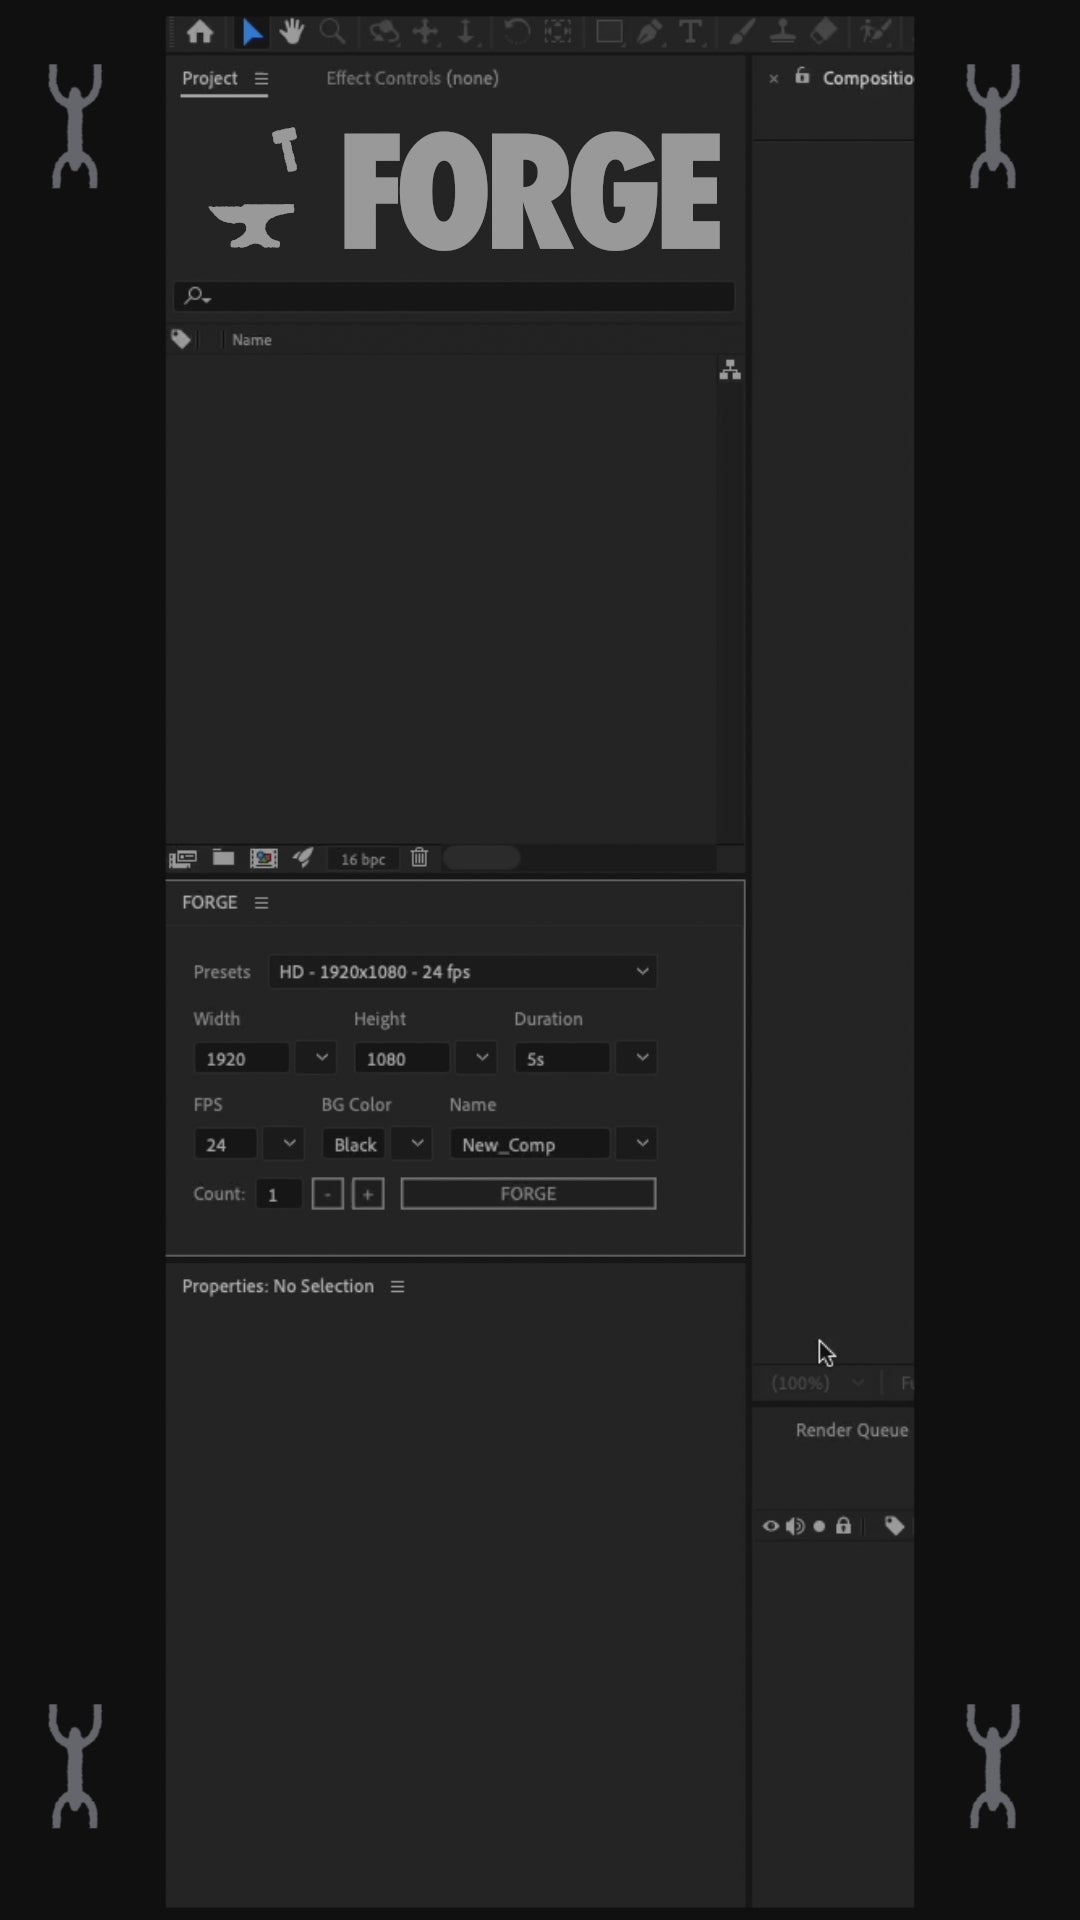Viewport: 1080px width, 1920px height.
Task: Open the project flowchart view icon
Action: pos(730,370)
